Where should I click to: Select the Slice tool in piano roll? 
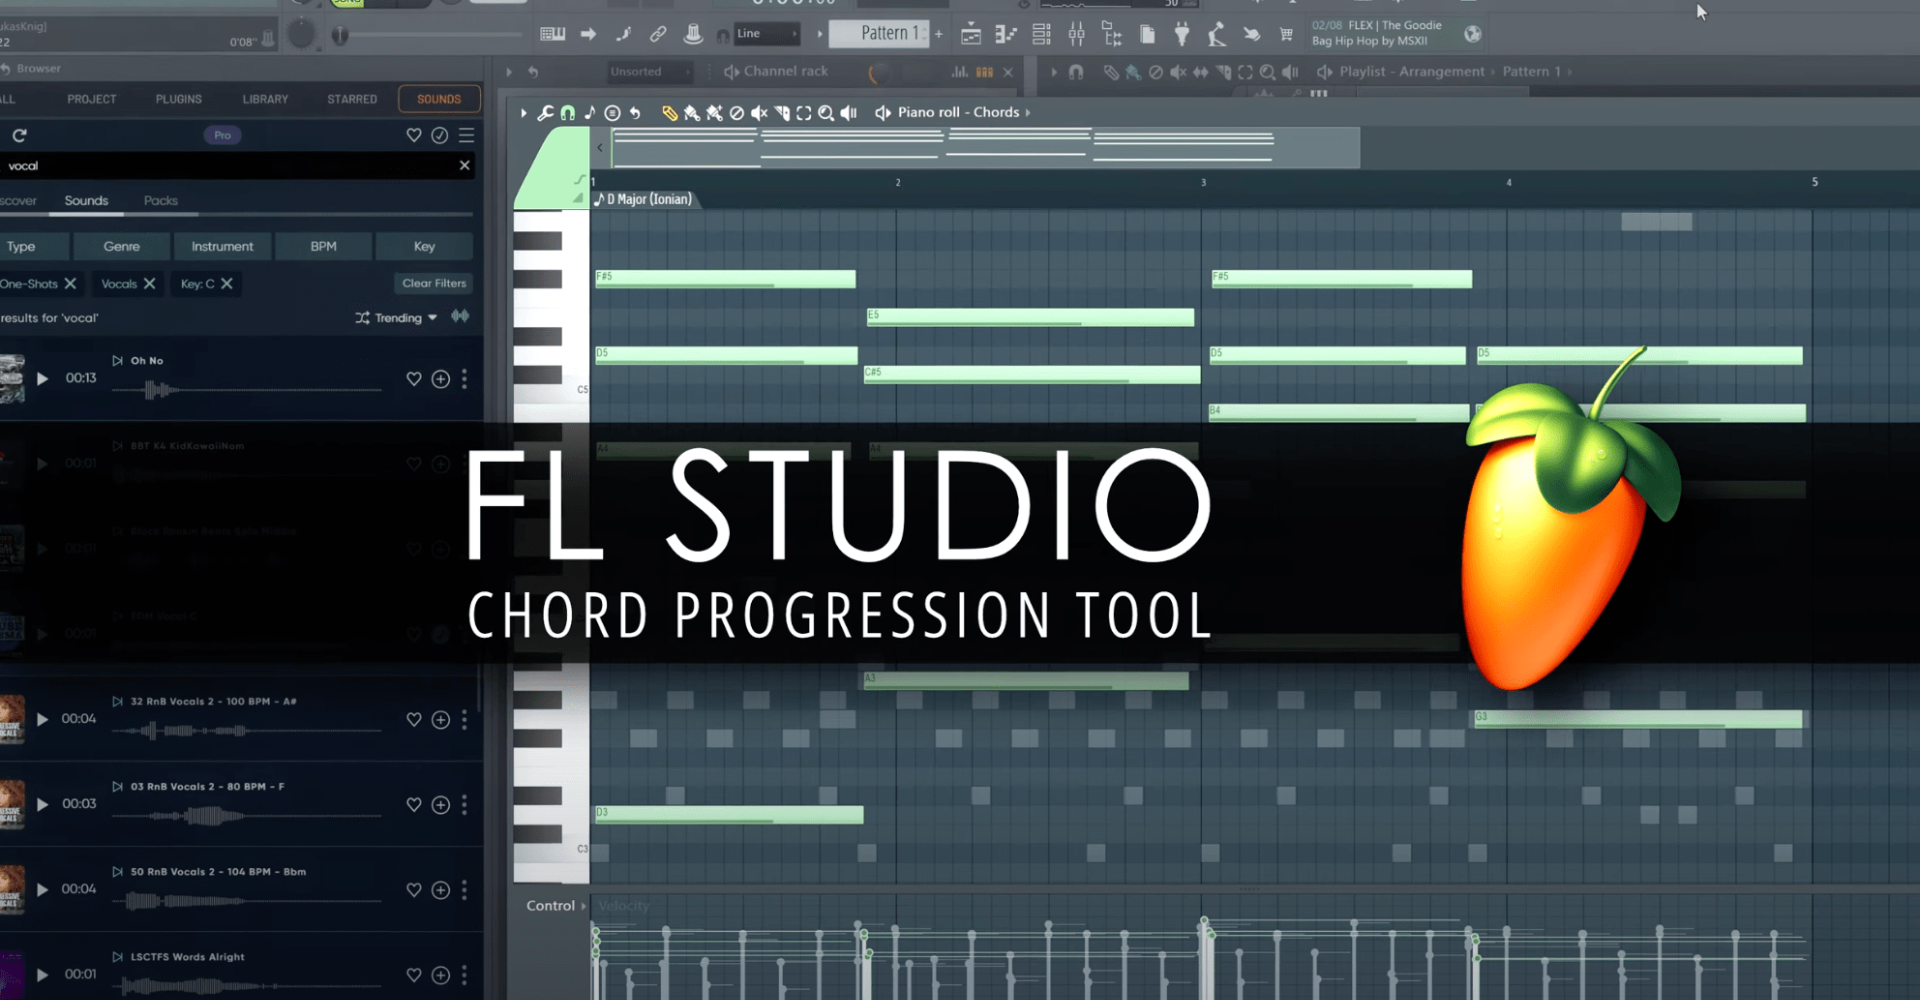pyautogui.click(x=782, y=113)
